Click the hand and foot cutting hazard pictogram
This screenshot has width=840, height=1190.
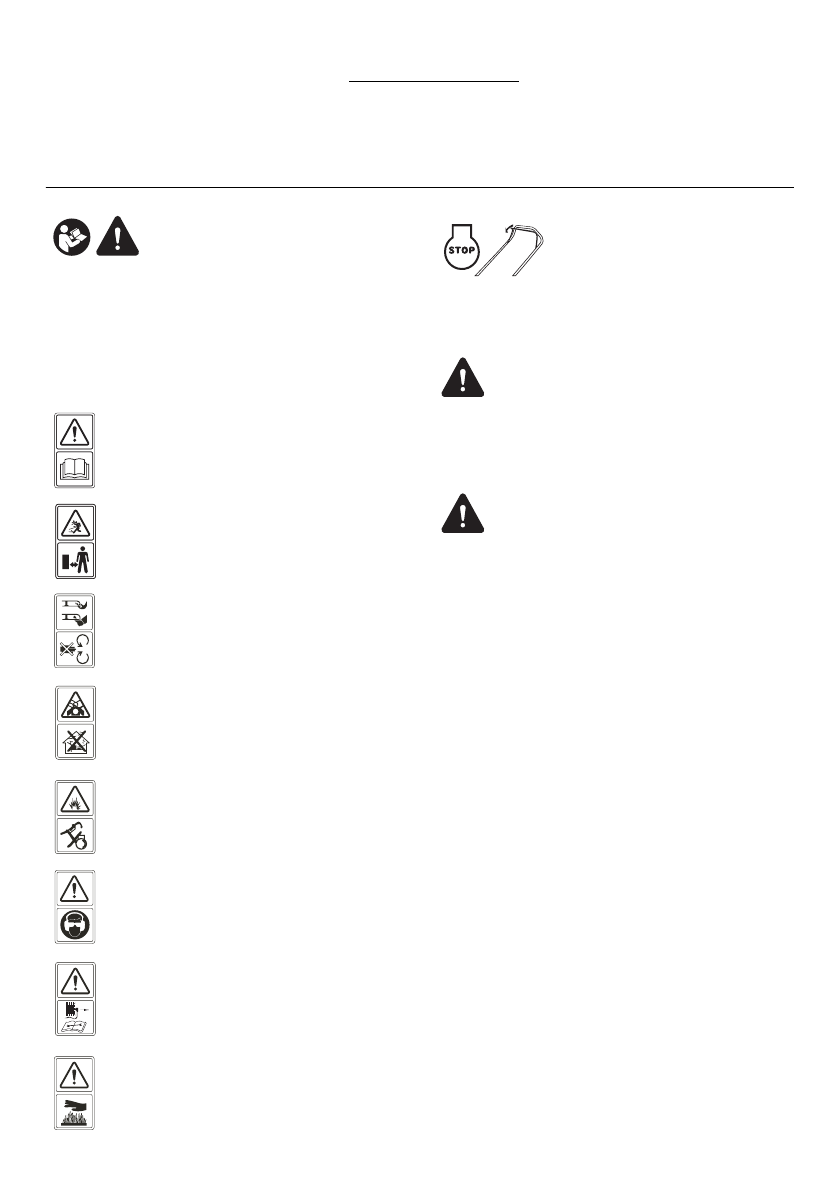click(75, 612)
